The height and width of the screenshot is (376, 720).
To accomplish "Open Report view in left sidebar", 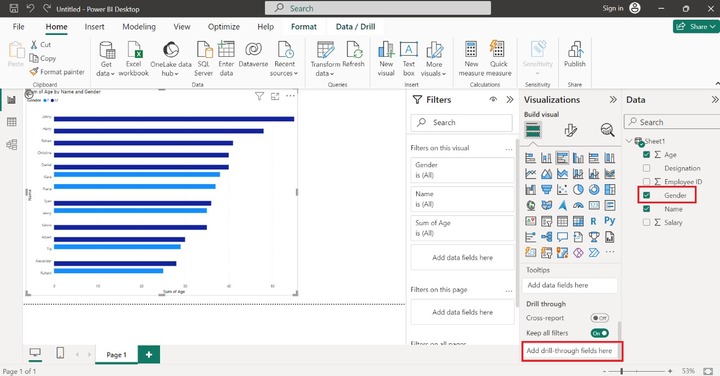I will [x=11, y=100].
